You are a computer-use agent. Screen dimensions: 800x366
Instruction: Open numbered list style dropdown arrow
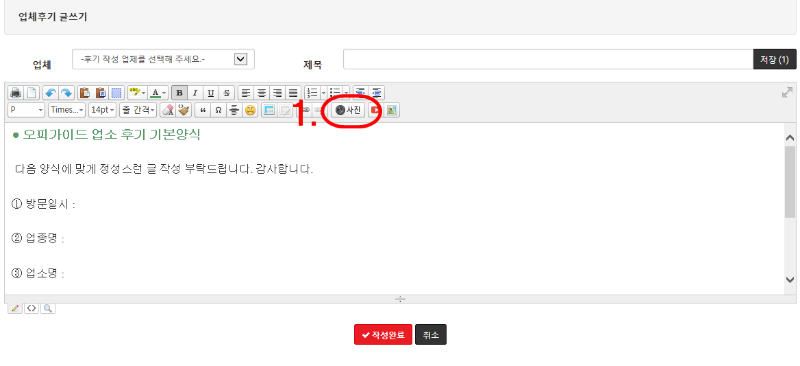click(x=323, y=93)
